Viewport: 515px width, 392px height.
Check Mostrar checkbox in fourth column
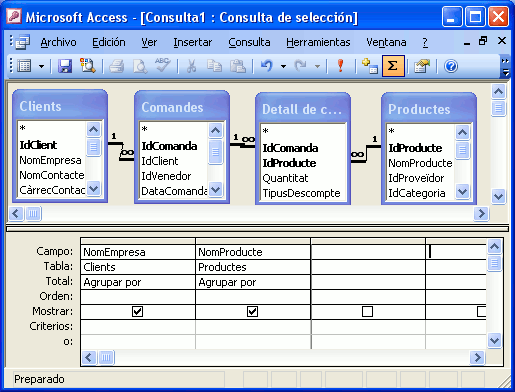point(481,312)
